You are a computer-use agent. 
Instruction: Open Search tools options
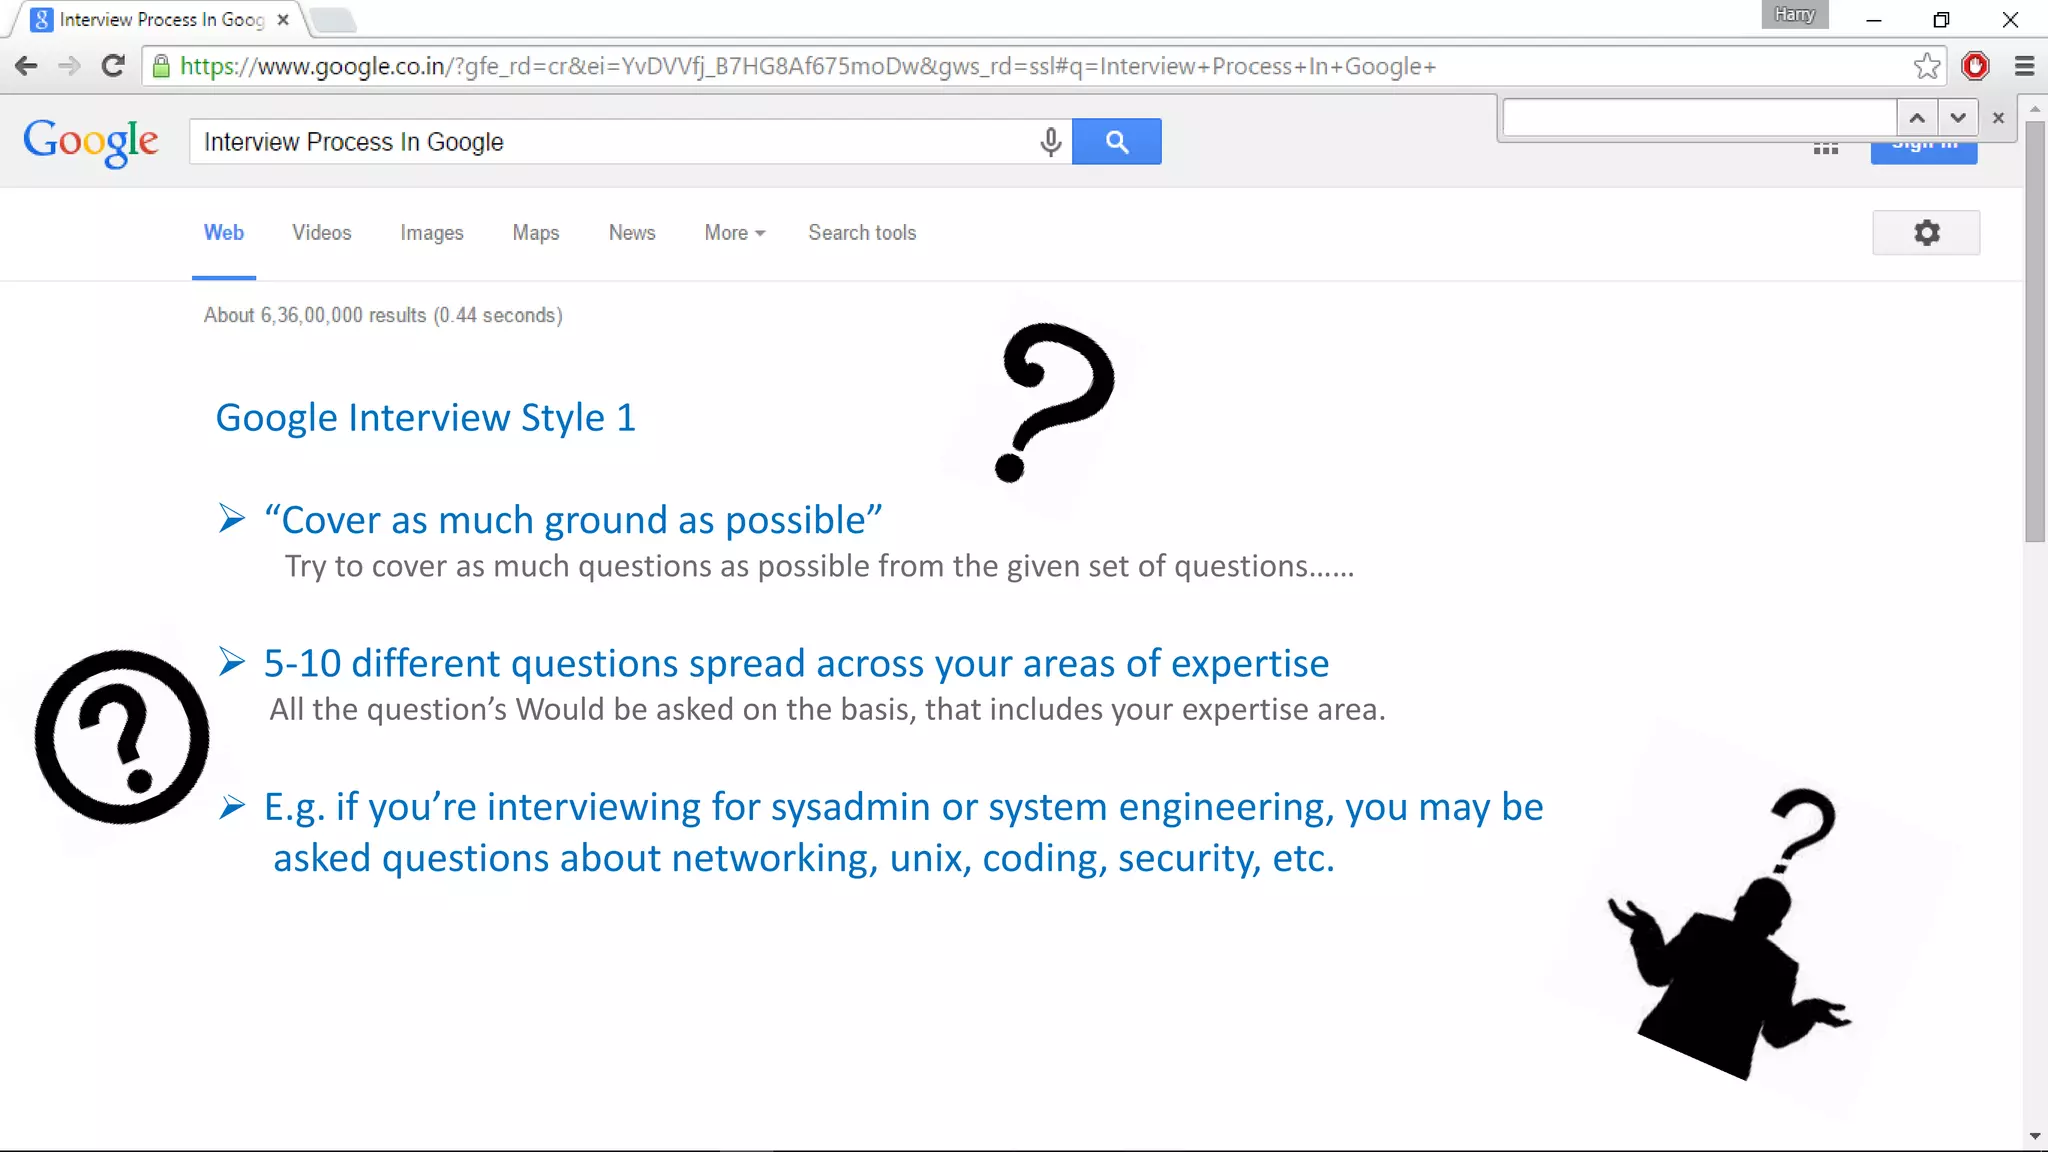click(862, 233)
